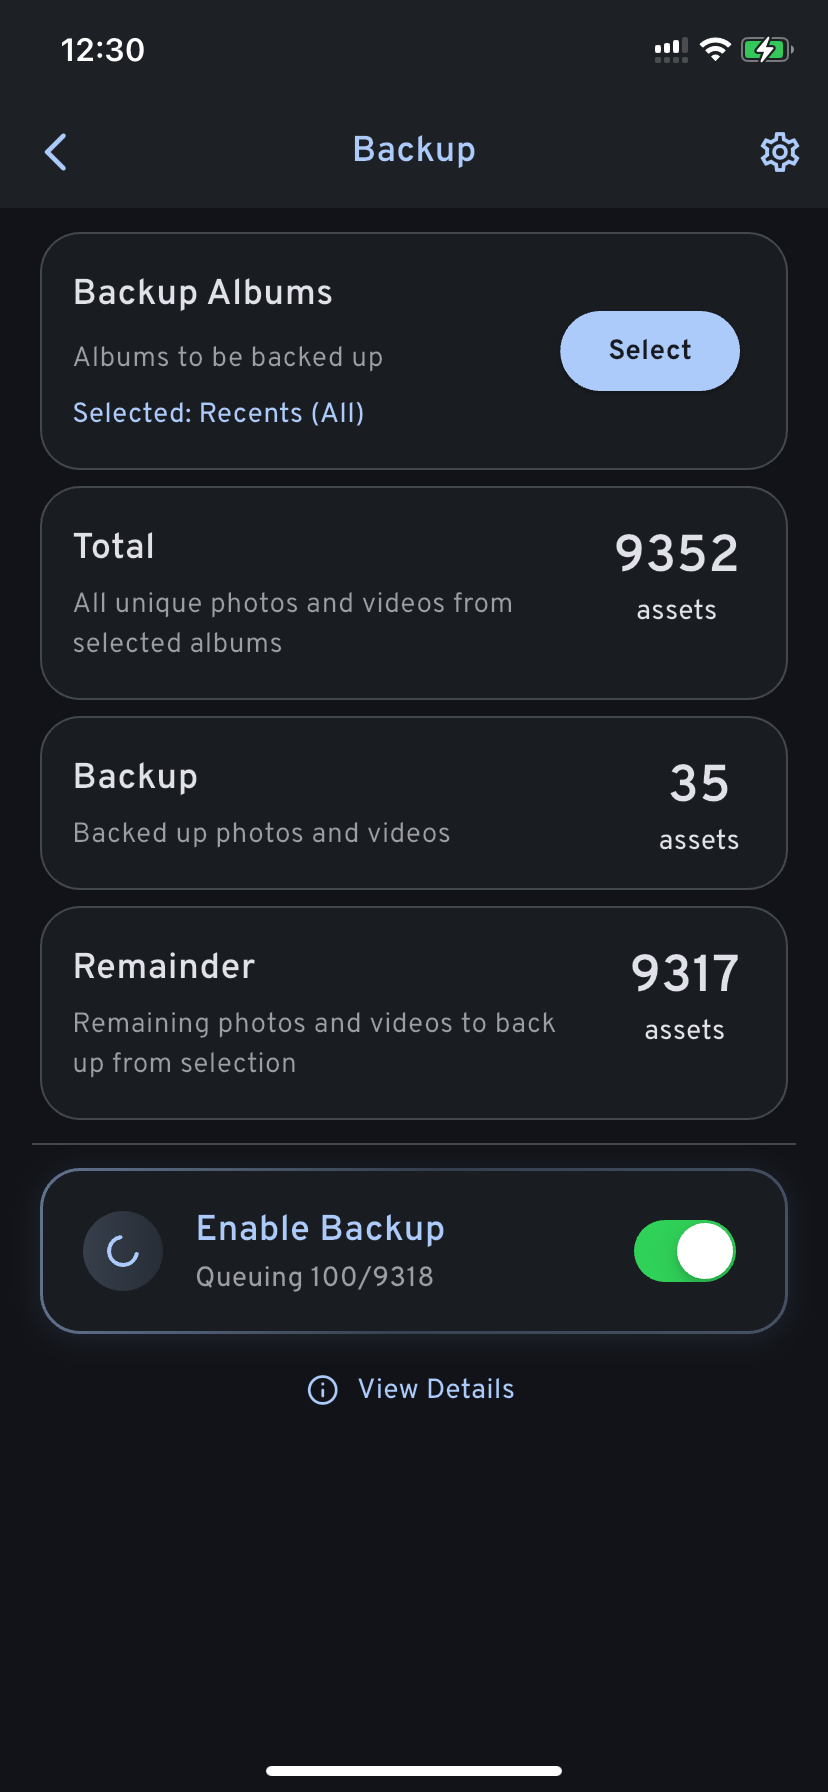Turn off the Enable Backup switch

pyautogui.click(x=685, y=1251)
